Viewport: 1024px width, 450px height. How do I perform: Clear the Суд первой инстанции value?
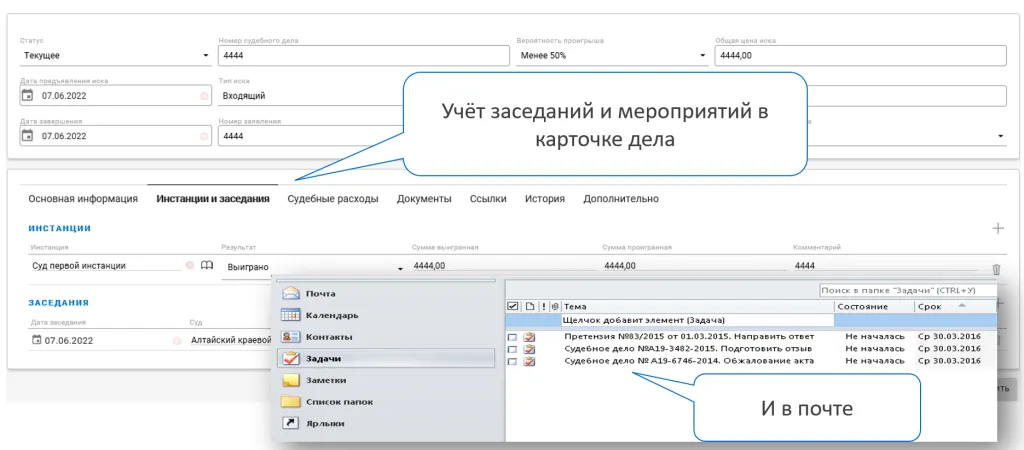189,266
